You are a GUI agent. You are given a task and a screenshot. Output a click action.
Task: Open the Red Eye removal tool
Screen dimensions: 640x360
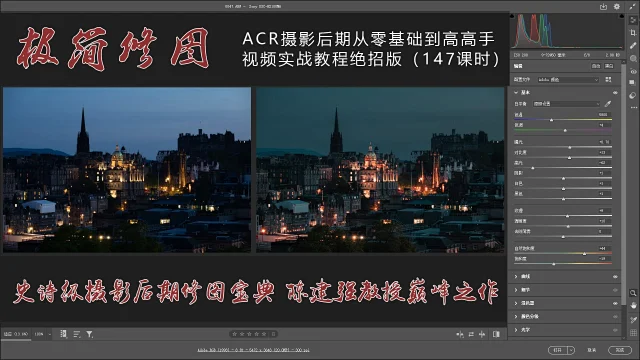[x=633, y=71]
